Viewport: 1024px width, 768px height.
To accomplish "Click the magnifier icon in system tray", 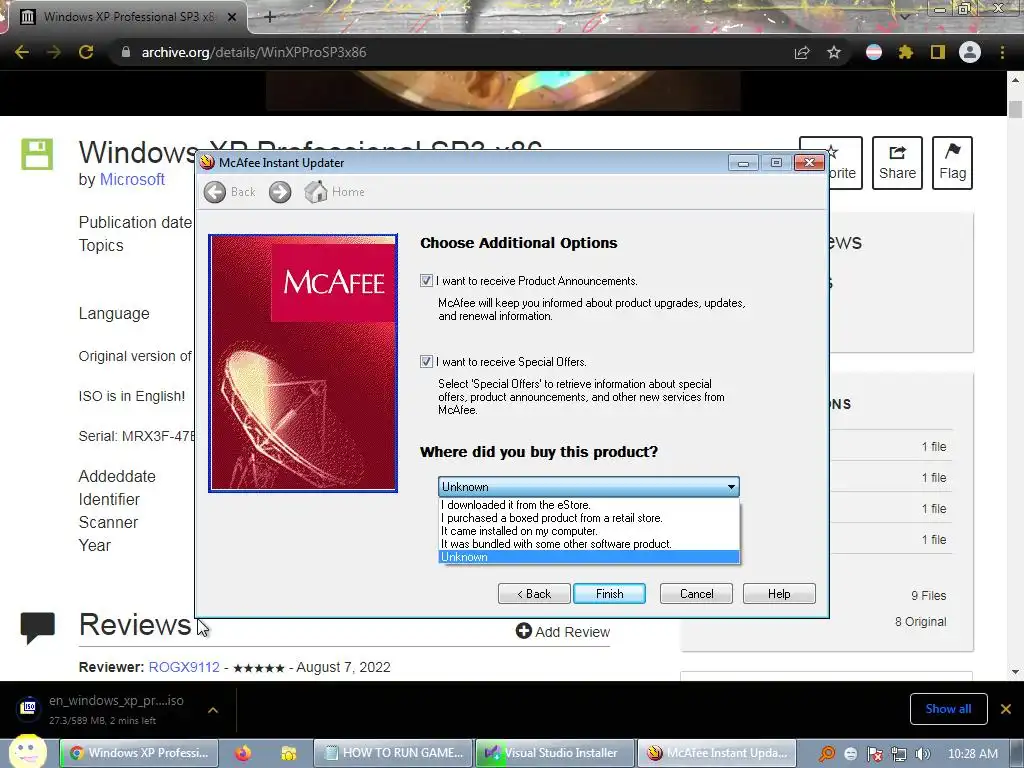I will (827, 754).
